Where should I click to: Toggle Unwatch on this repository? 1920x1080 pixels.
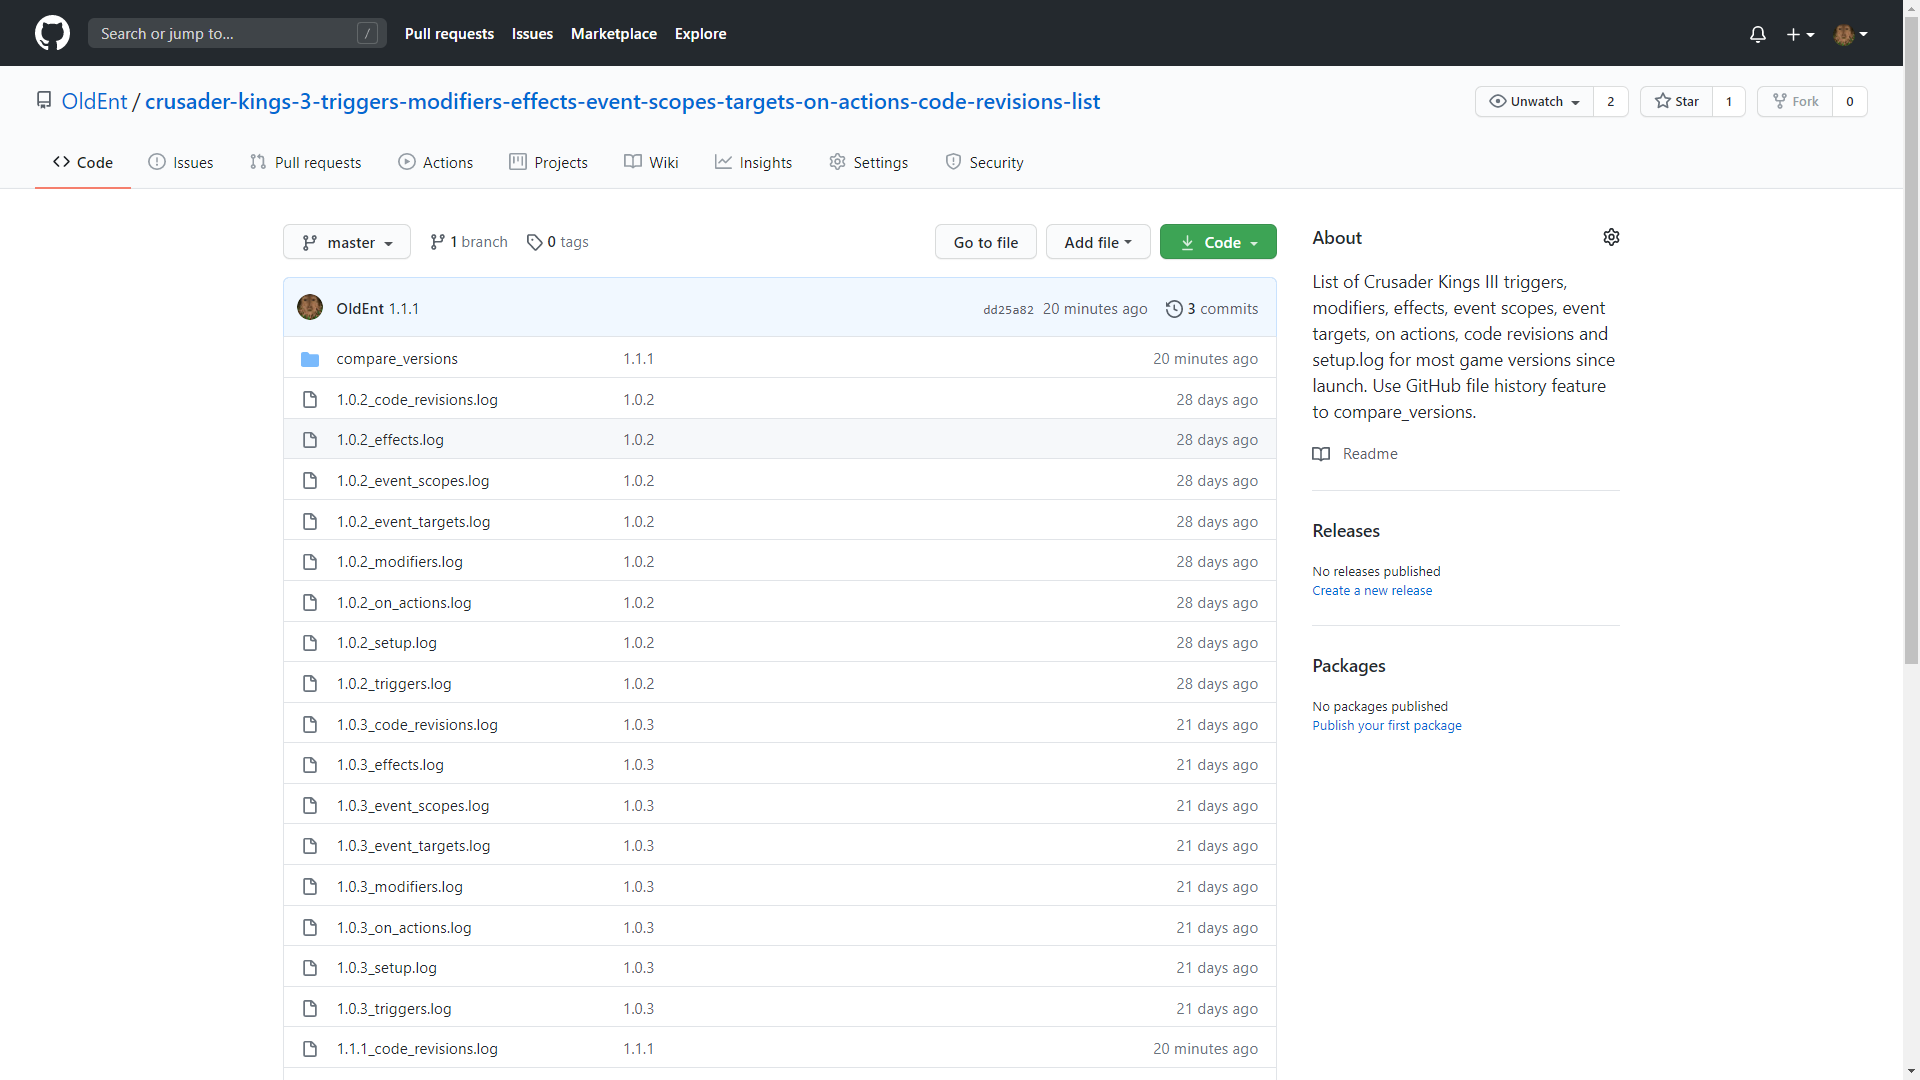pyautogui.click(x=1534, y=101)
